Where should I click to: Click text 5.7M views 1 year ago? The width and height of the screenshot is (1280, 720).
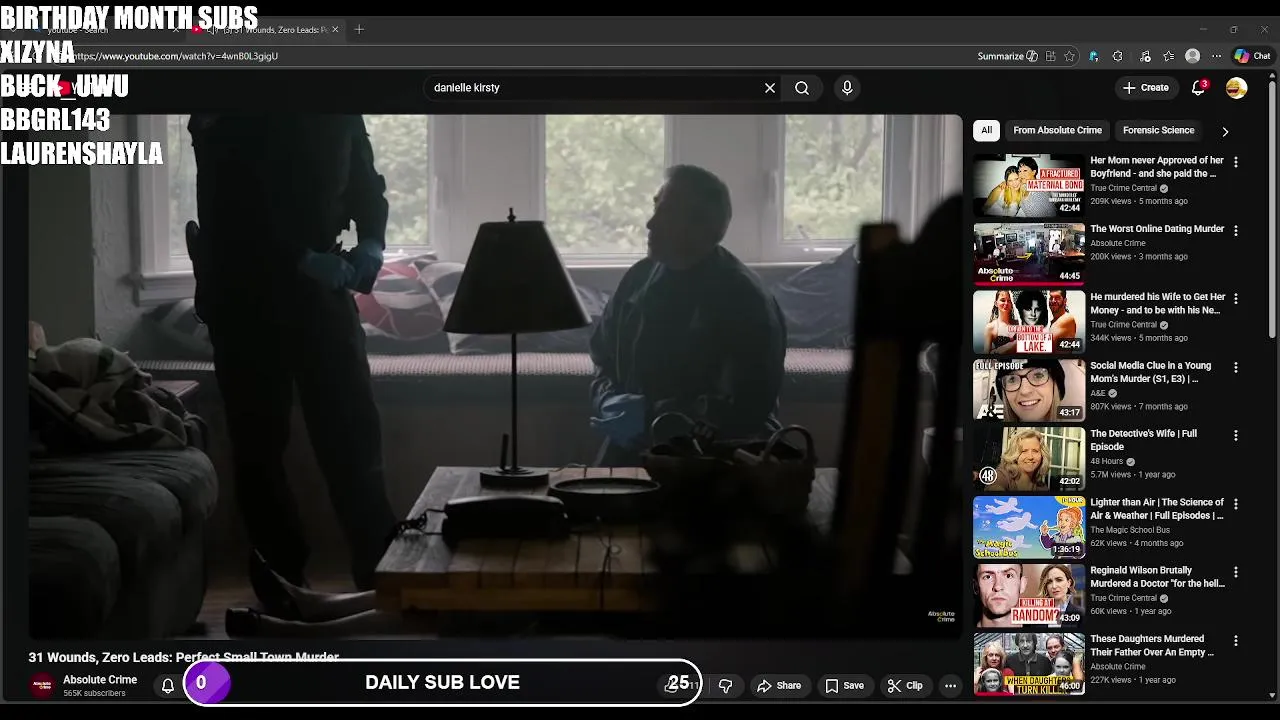pyautogui.click(x=1132, y=475)
